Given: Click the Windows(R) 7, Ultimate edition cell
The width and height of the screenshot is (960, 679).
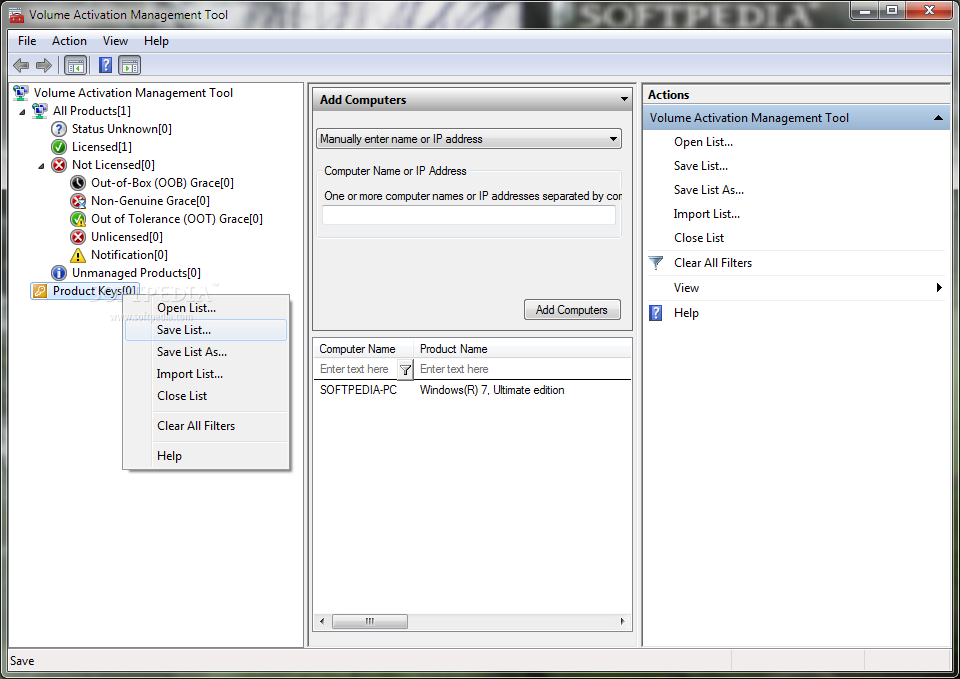Looking at the screenshot, I should pos(492,390).
